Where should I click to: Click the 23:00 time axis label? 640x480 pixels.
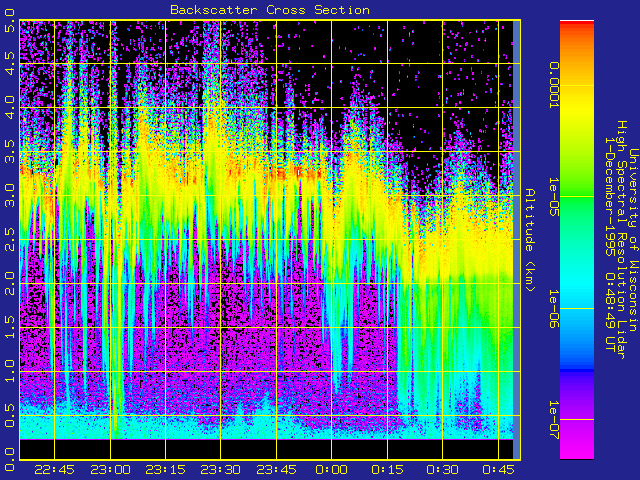[110, 470]
